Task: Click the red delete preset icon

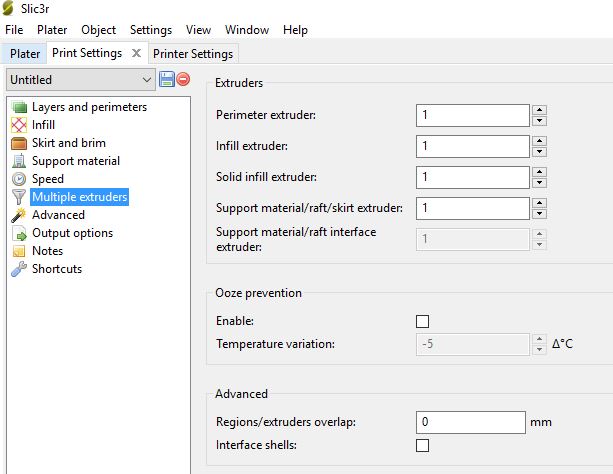Action: (183, 79)
